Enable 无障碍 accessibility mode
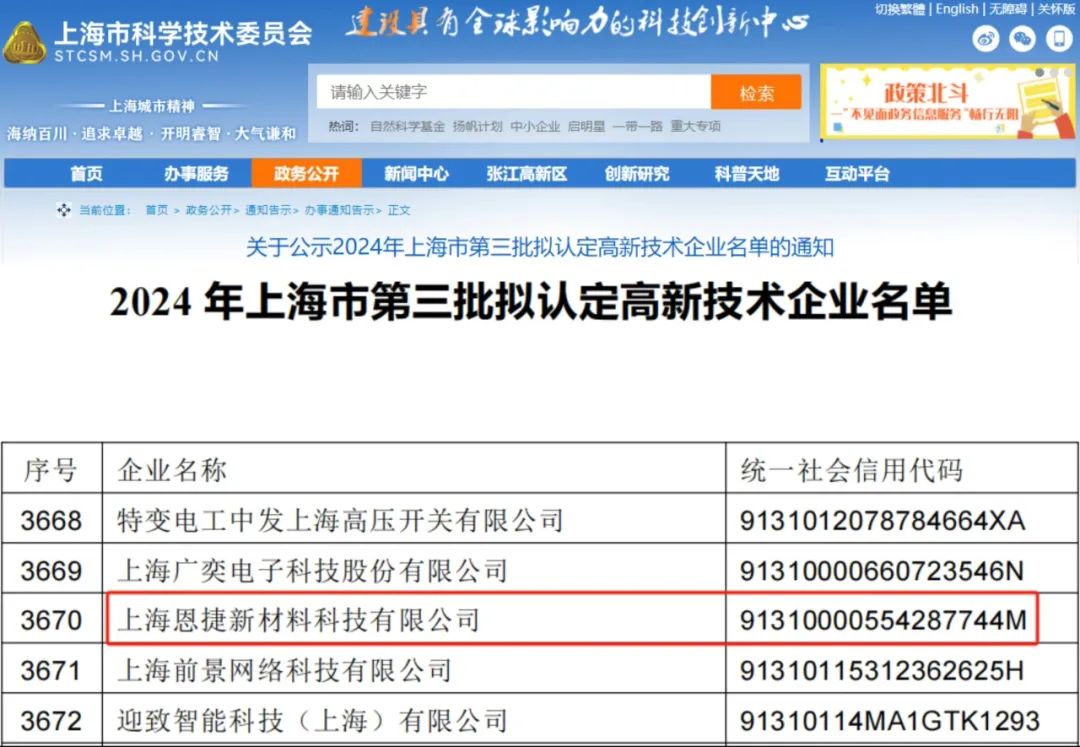The height and width of the screenshot is (747, 1080). tap(1008, 9)
